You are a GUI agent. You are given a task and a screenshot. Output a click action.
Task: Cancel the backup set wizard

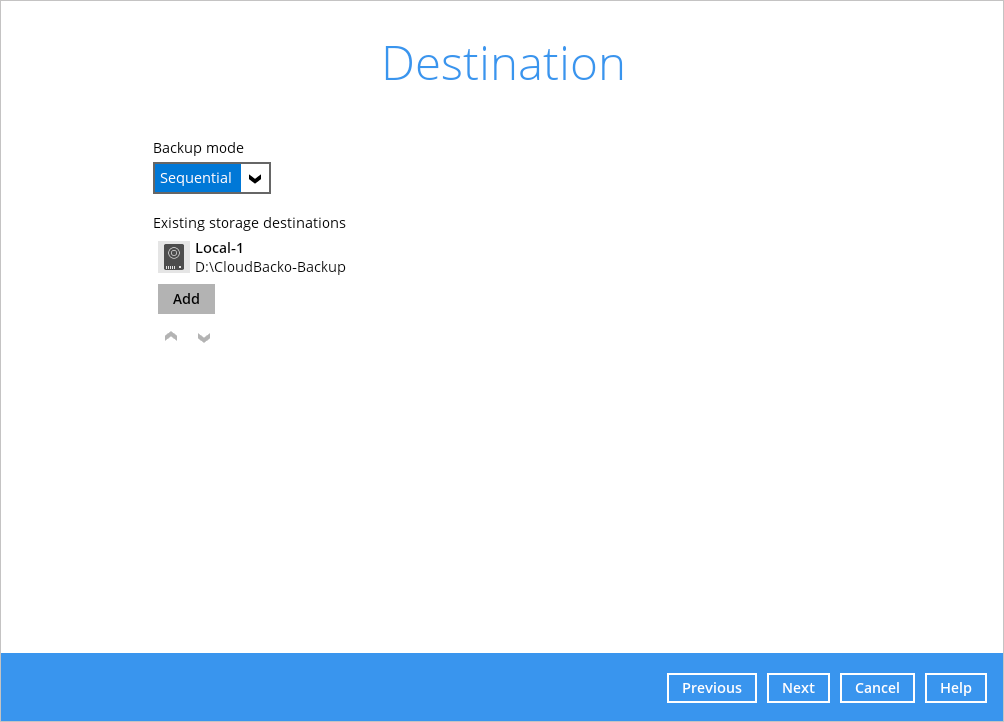pyautogui.click(x=877, y=688)
